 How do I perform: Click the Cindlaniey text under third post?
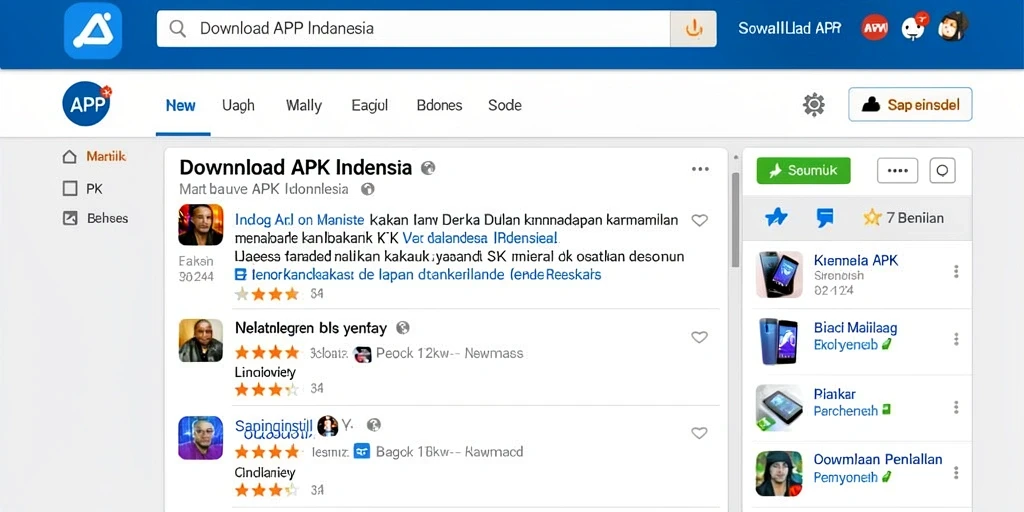[x=264, y=472]
